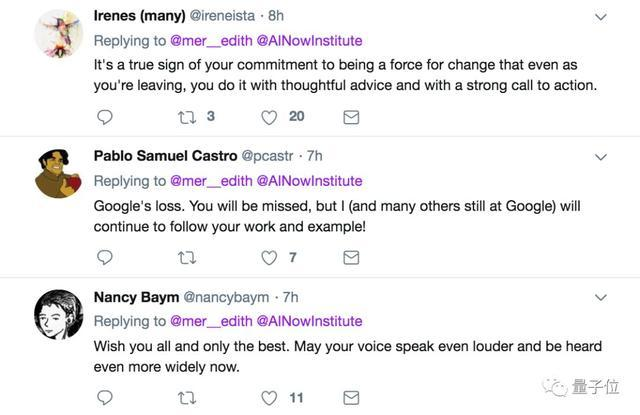Like Nancy Baym's tweet with 11 likes
This screenshot has width=640, height=415.
(268, 398)
